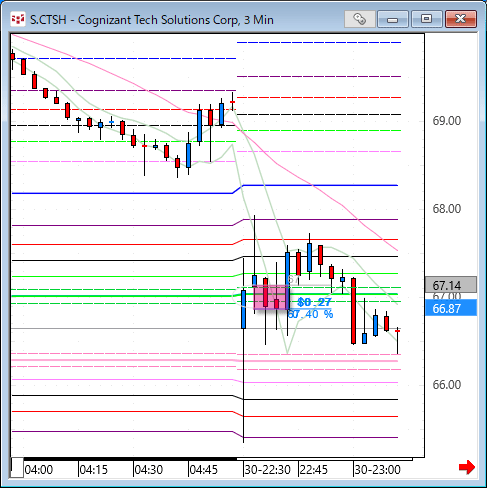Viewport: 487px width, 488px height.
Task: Click the pink highlighted rectangle on chart
Action: [x=271, y=297]
